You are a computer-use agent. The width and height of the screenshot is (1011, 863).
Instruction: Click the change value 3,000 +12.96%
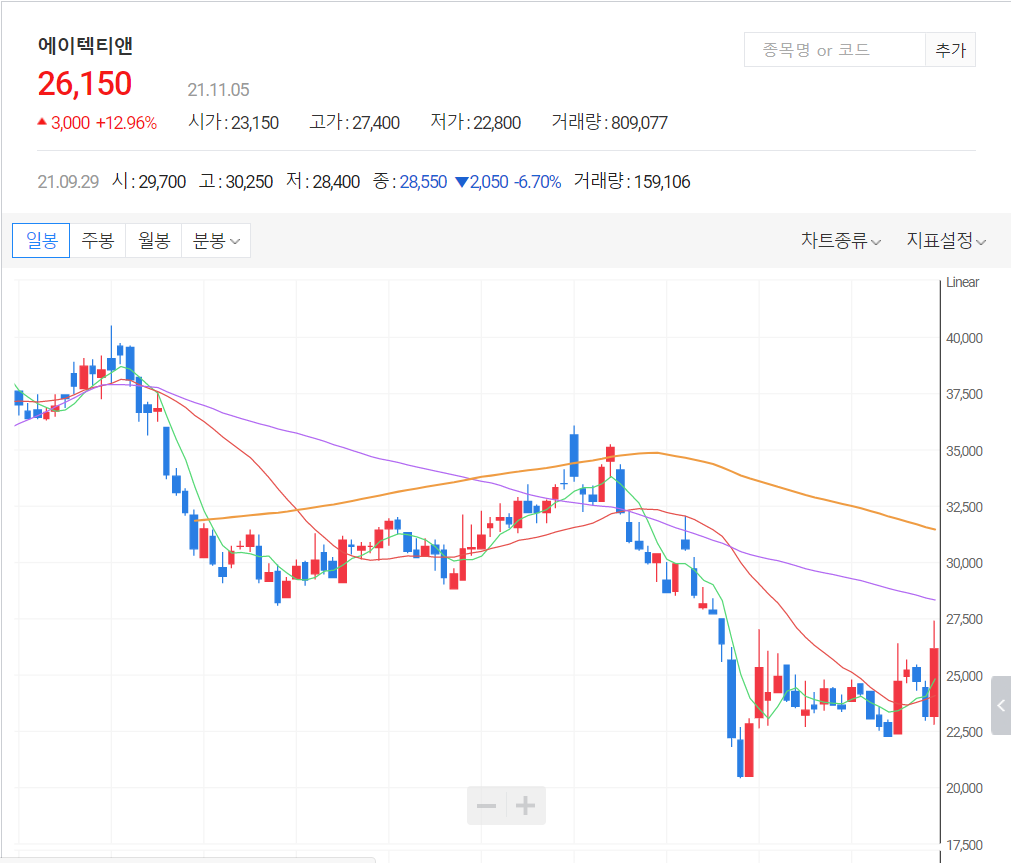pyautogui.click(x=97, y=123)
